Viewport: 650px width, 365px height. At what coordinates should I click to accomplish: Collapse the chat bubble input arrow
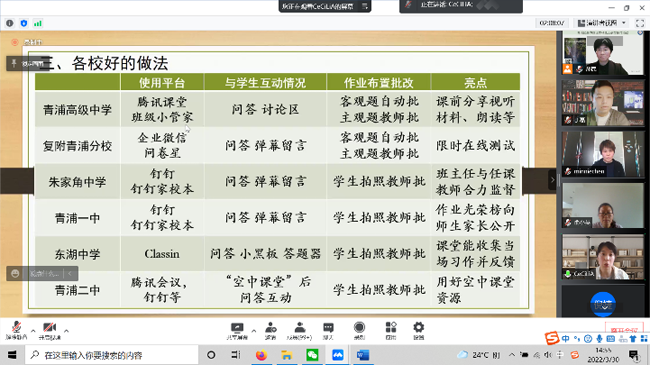pos(70,273)
